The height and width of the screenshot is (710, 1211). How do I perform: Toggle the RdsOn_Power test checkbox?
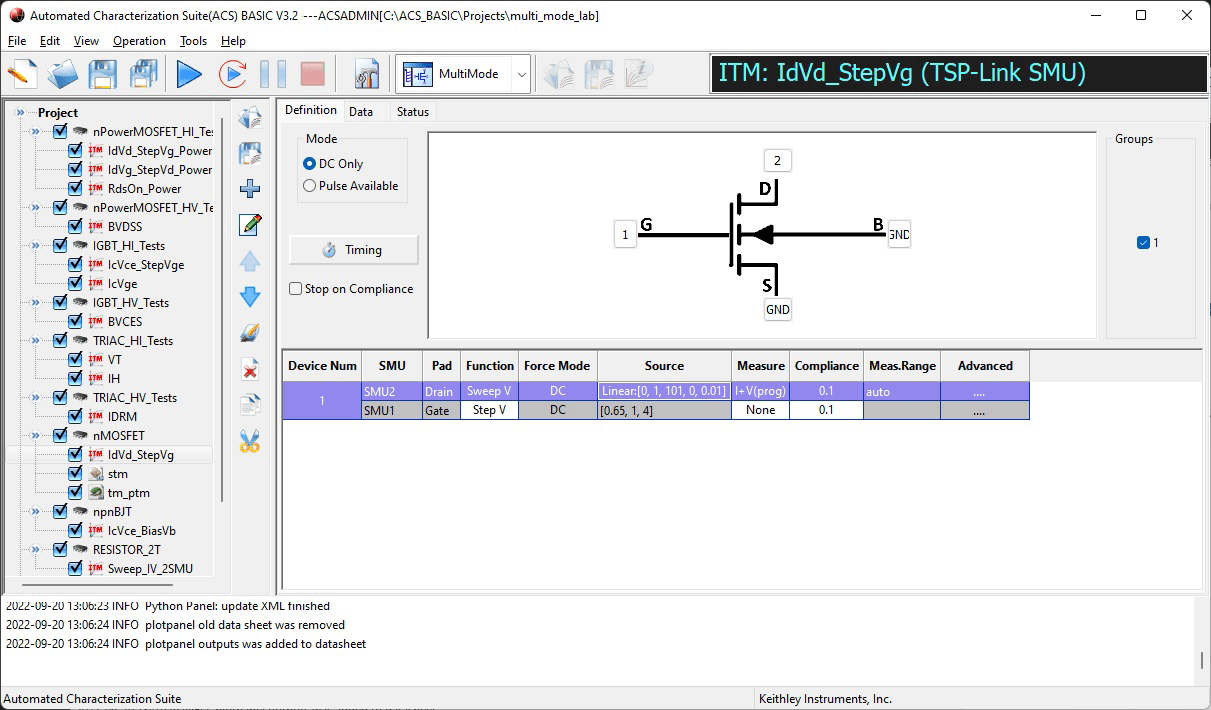[75, 189]
